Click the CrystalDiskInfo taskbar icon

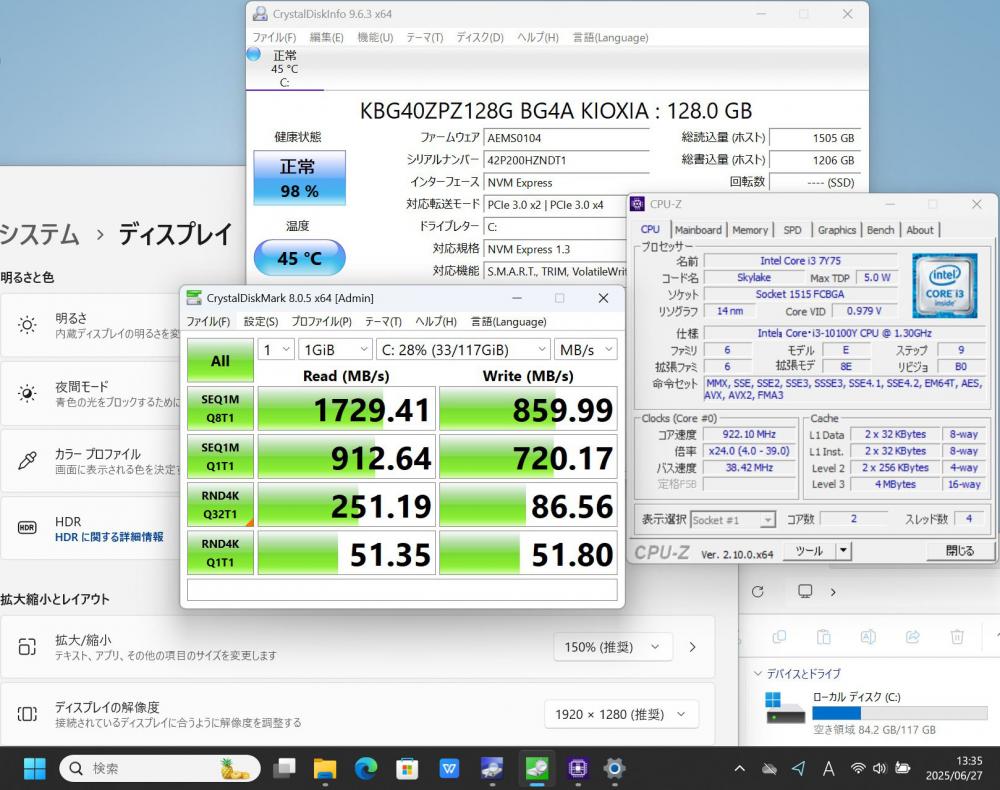(x=492, y=768)
